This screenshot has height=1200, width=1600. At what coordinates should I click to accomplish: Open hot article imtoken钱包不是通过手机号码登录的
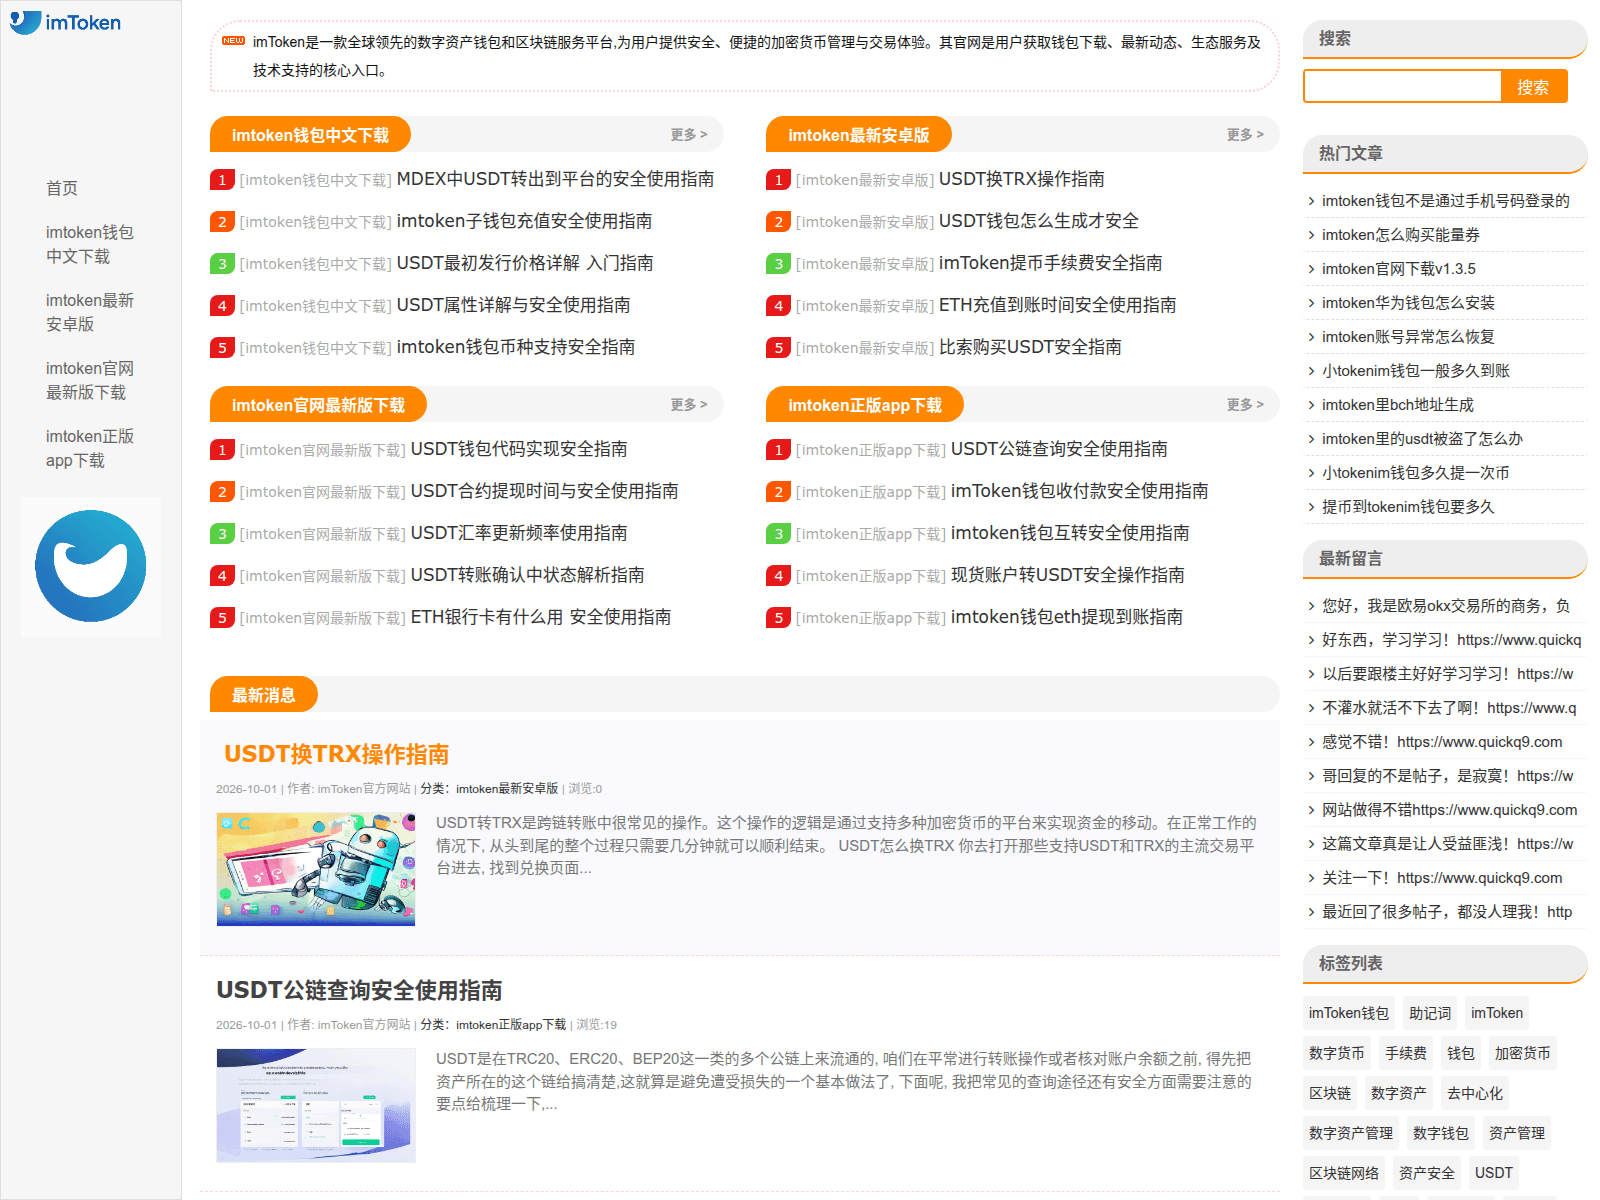[x=1446, y=201]
